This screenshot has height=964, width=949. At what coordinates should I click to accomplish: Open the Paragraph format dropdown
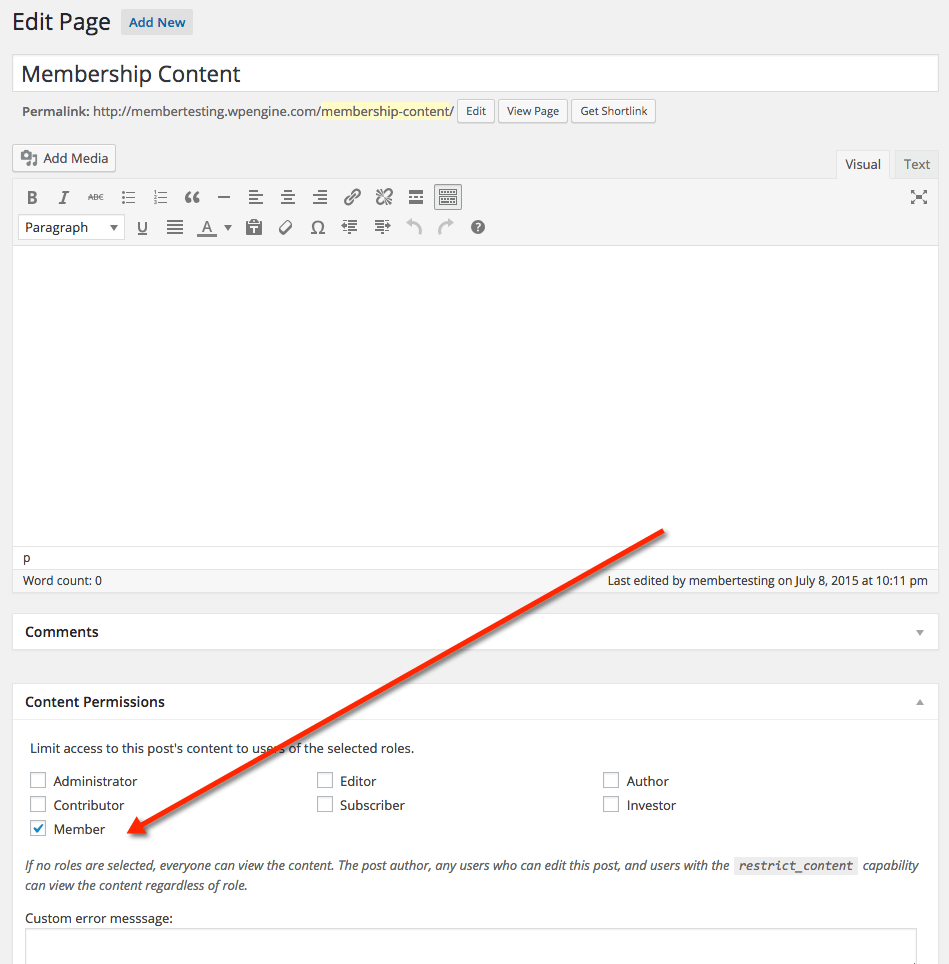71,228
